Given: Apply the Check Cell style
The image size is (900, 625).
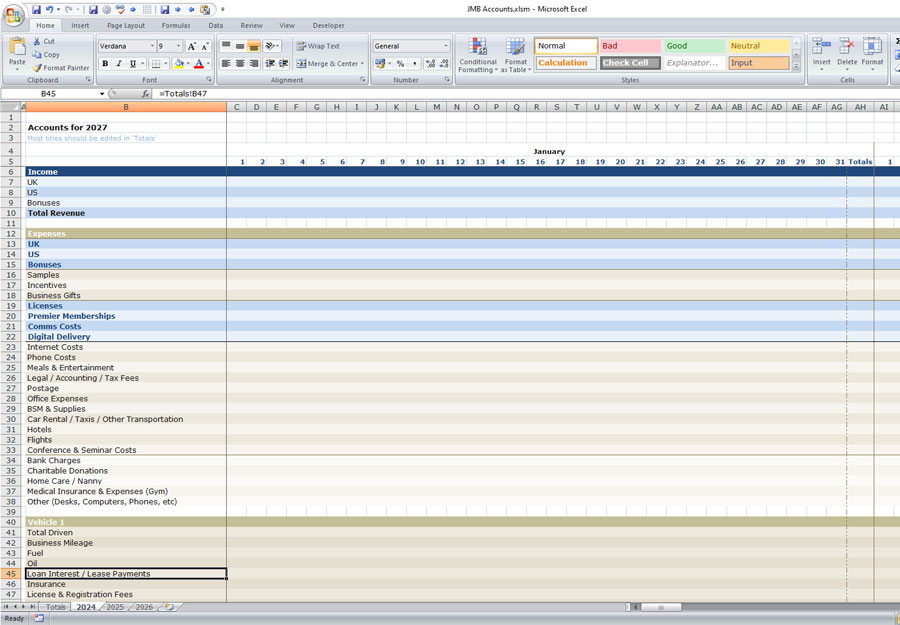Looking at the screenshot, I should pyautogui.click(x=630, y=63).
